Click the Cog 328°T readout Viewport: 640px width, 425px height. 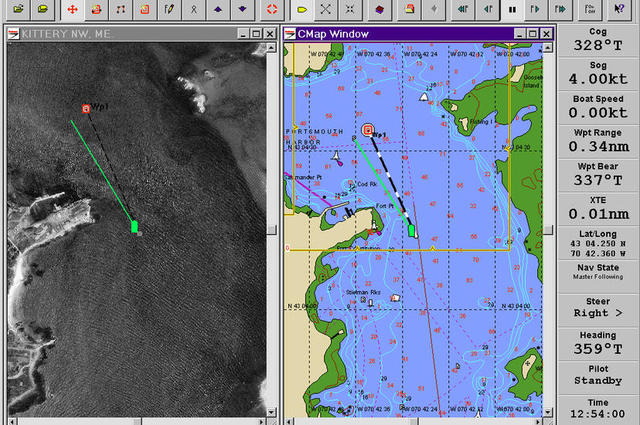coord(598,40)
